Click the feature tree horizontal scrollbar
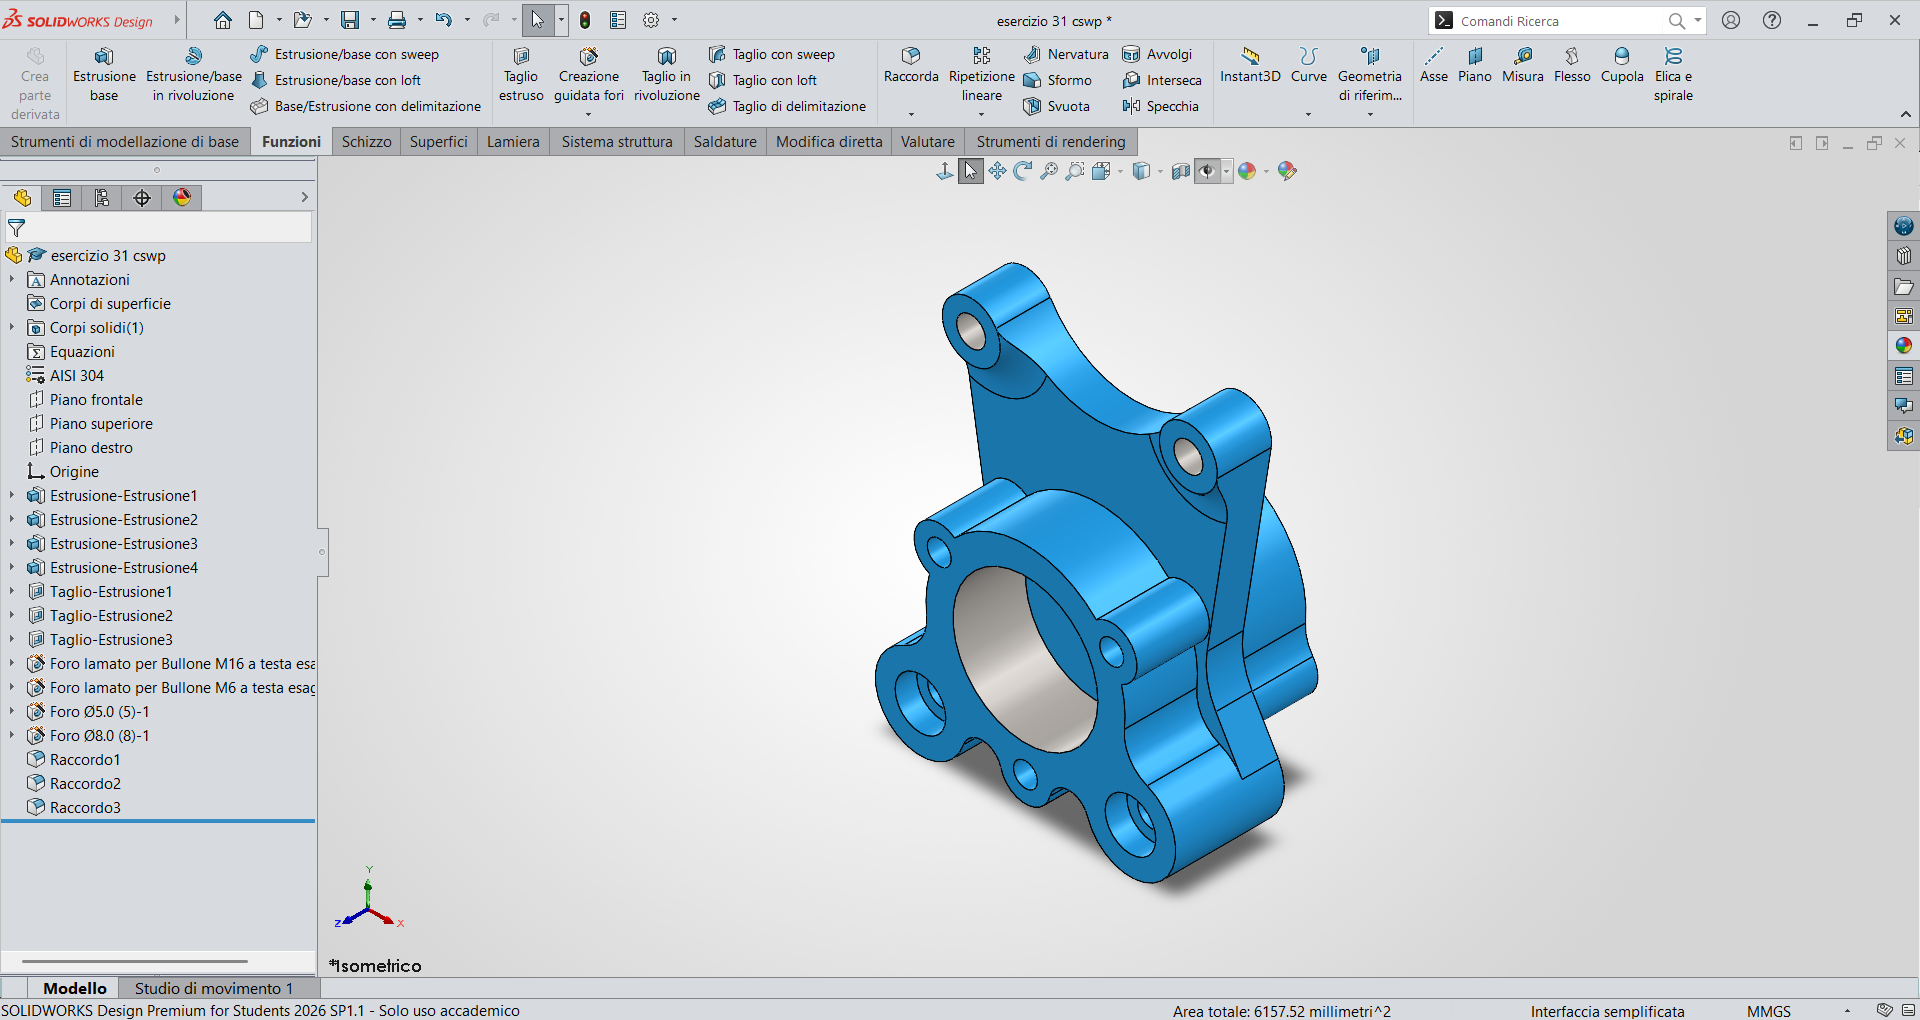This screenshot has width=1920, height=1020. 135,961
